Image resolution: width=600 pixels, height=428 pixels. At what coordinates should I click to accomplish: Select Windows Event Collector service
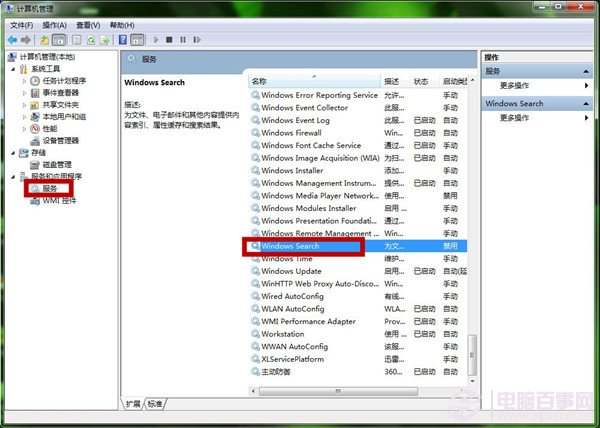359,108
